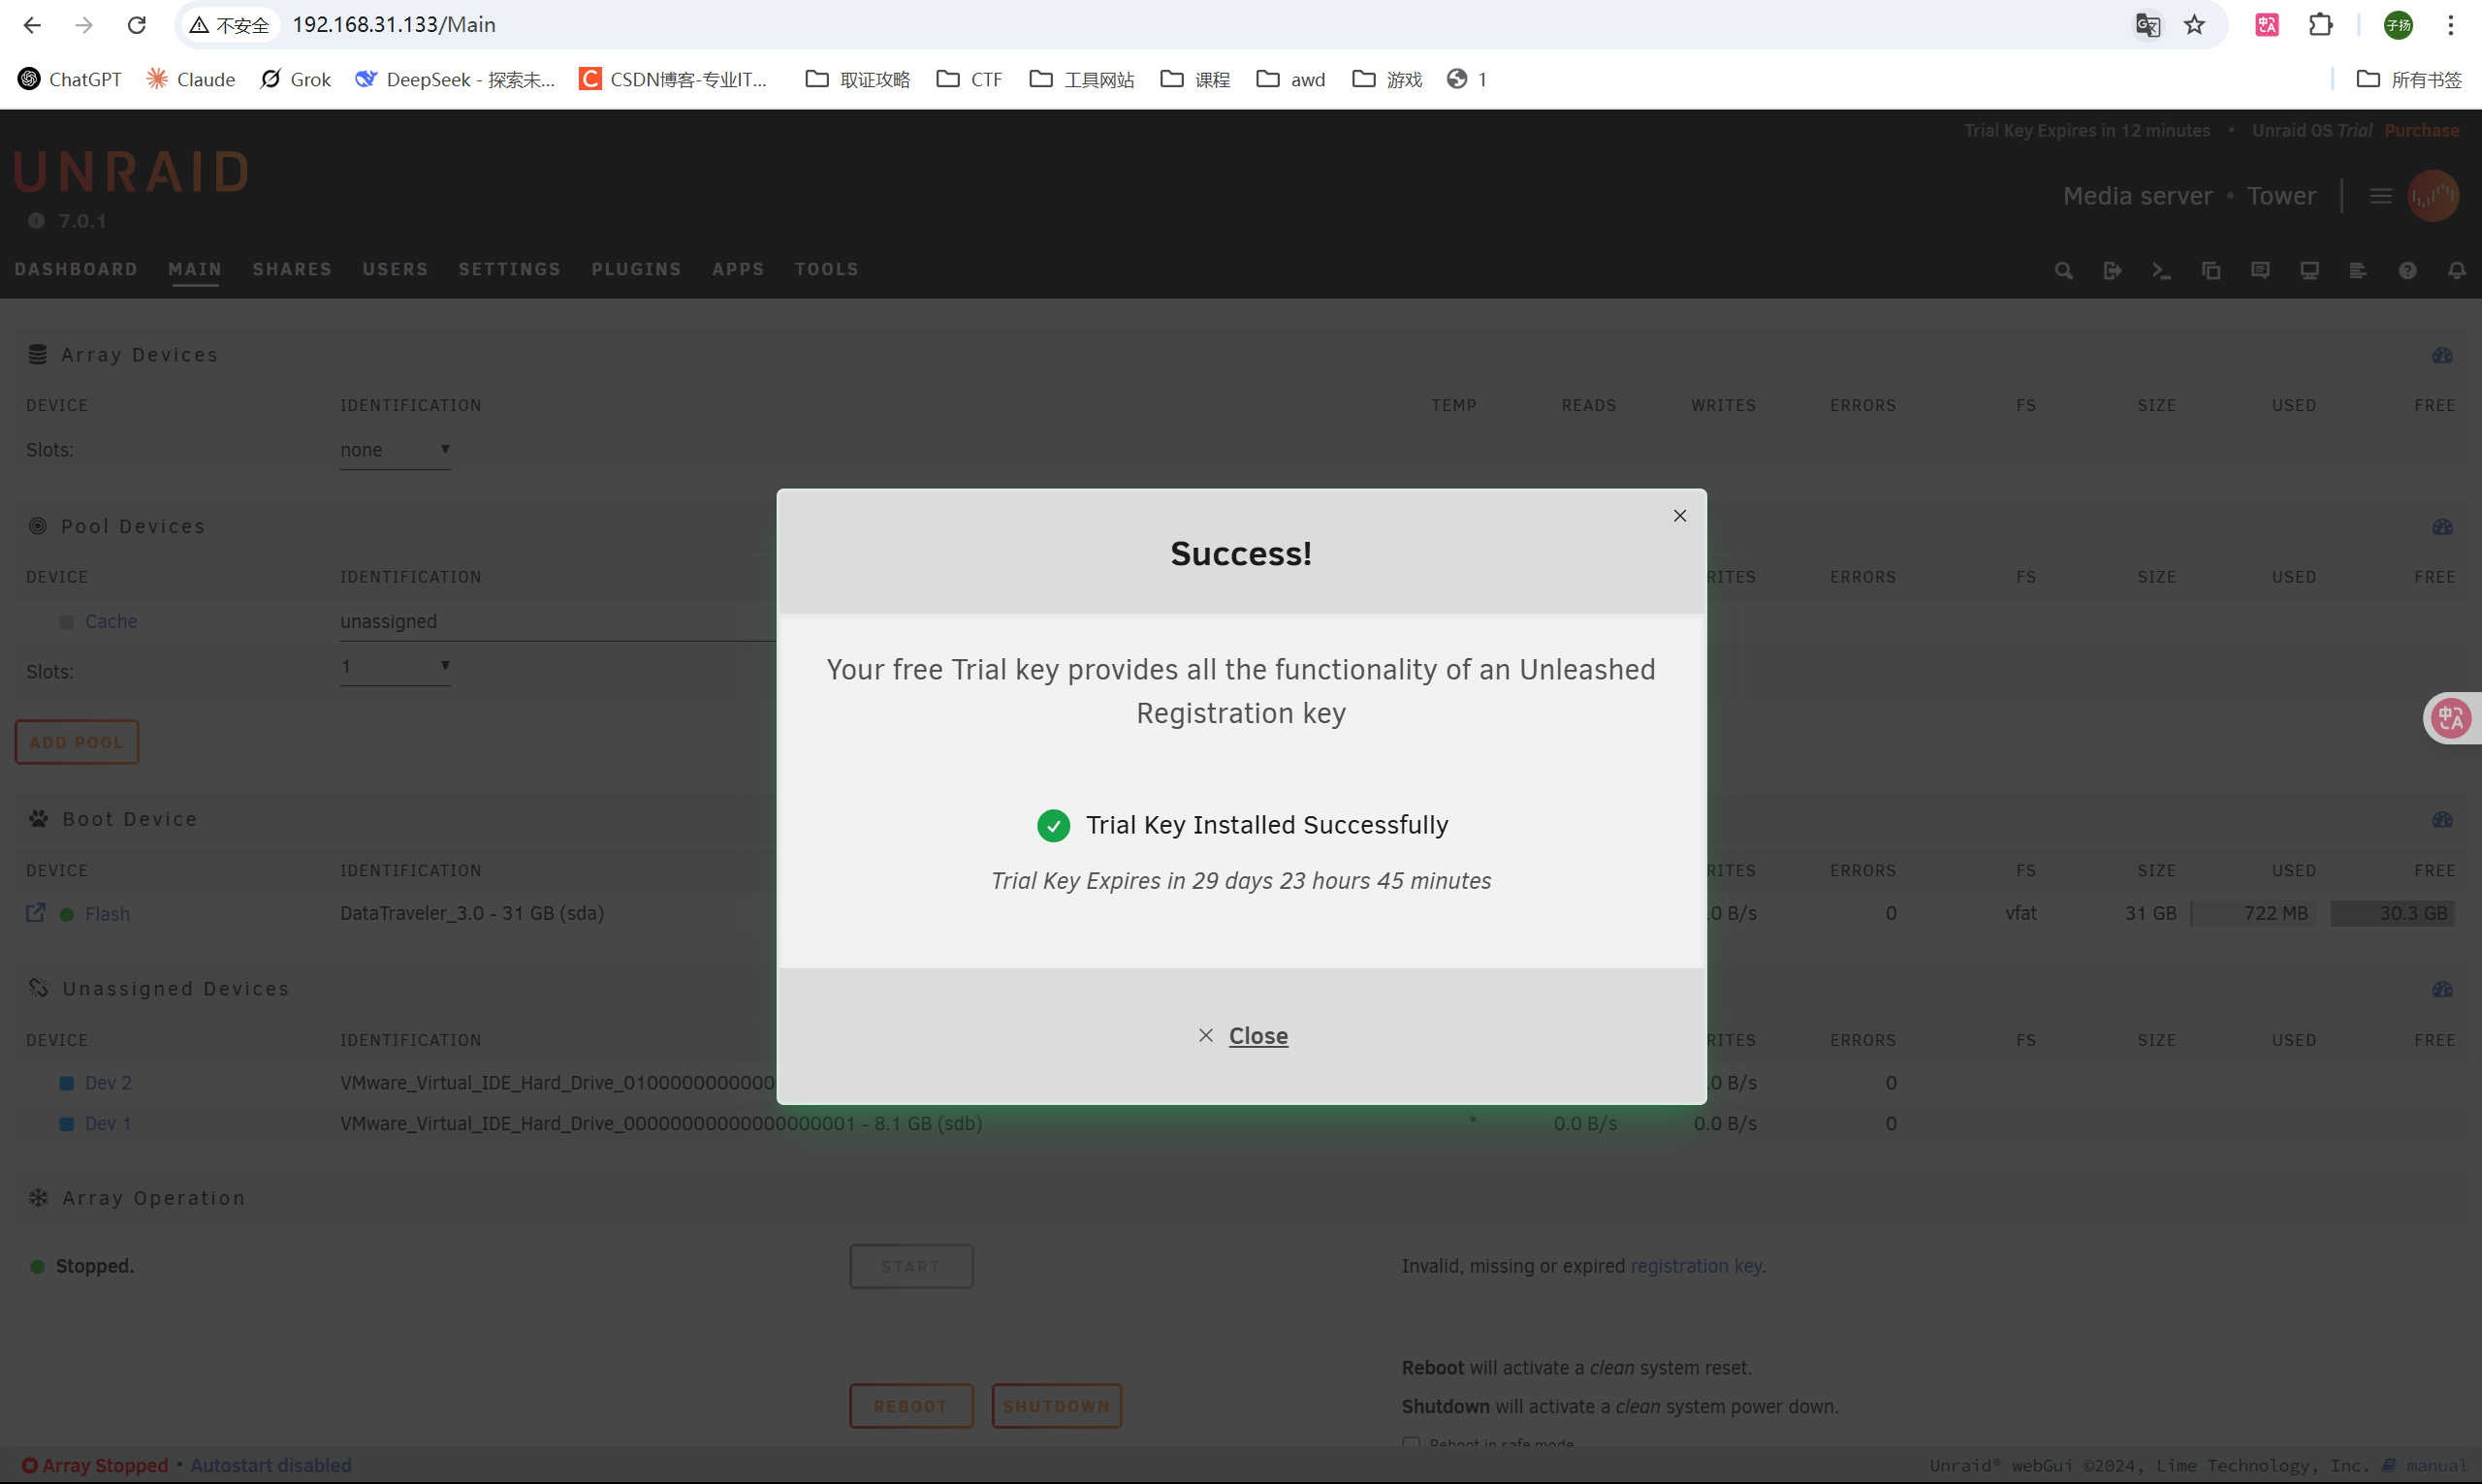Click the Flash free space bar 30.3 GB
Viewport: 2482px width, 1484px height.
2392,913
